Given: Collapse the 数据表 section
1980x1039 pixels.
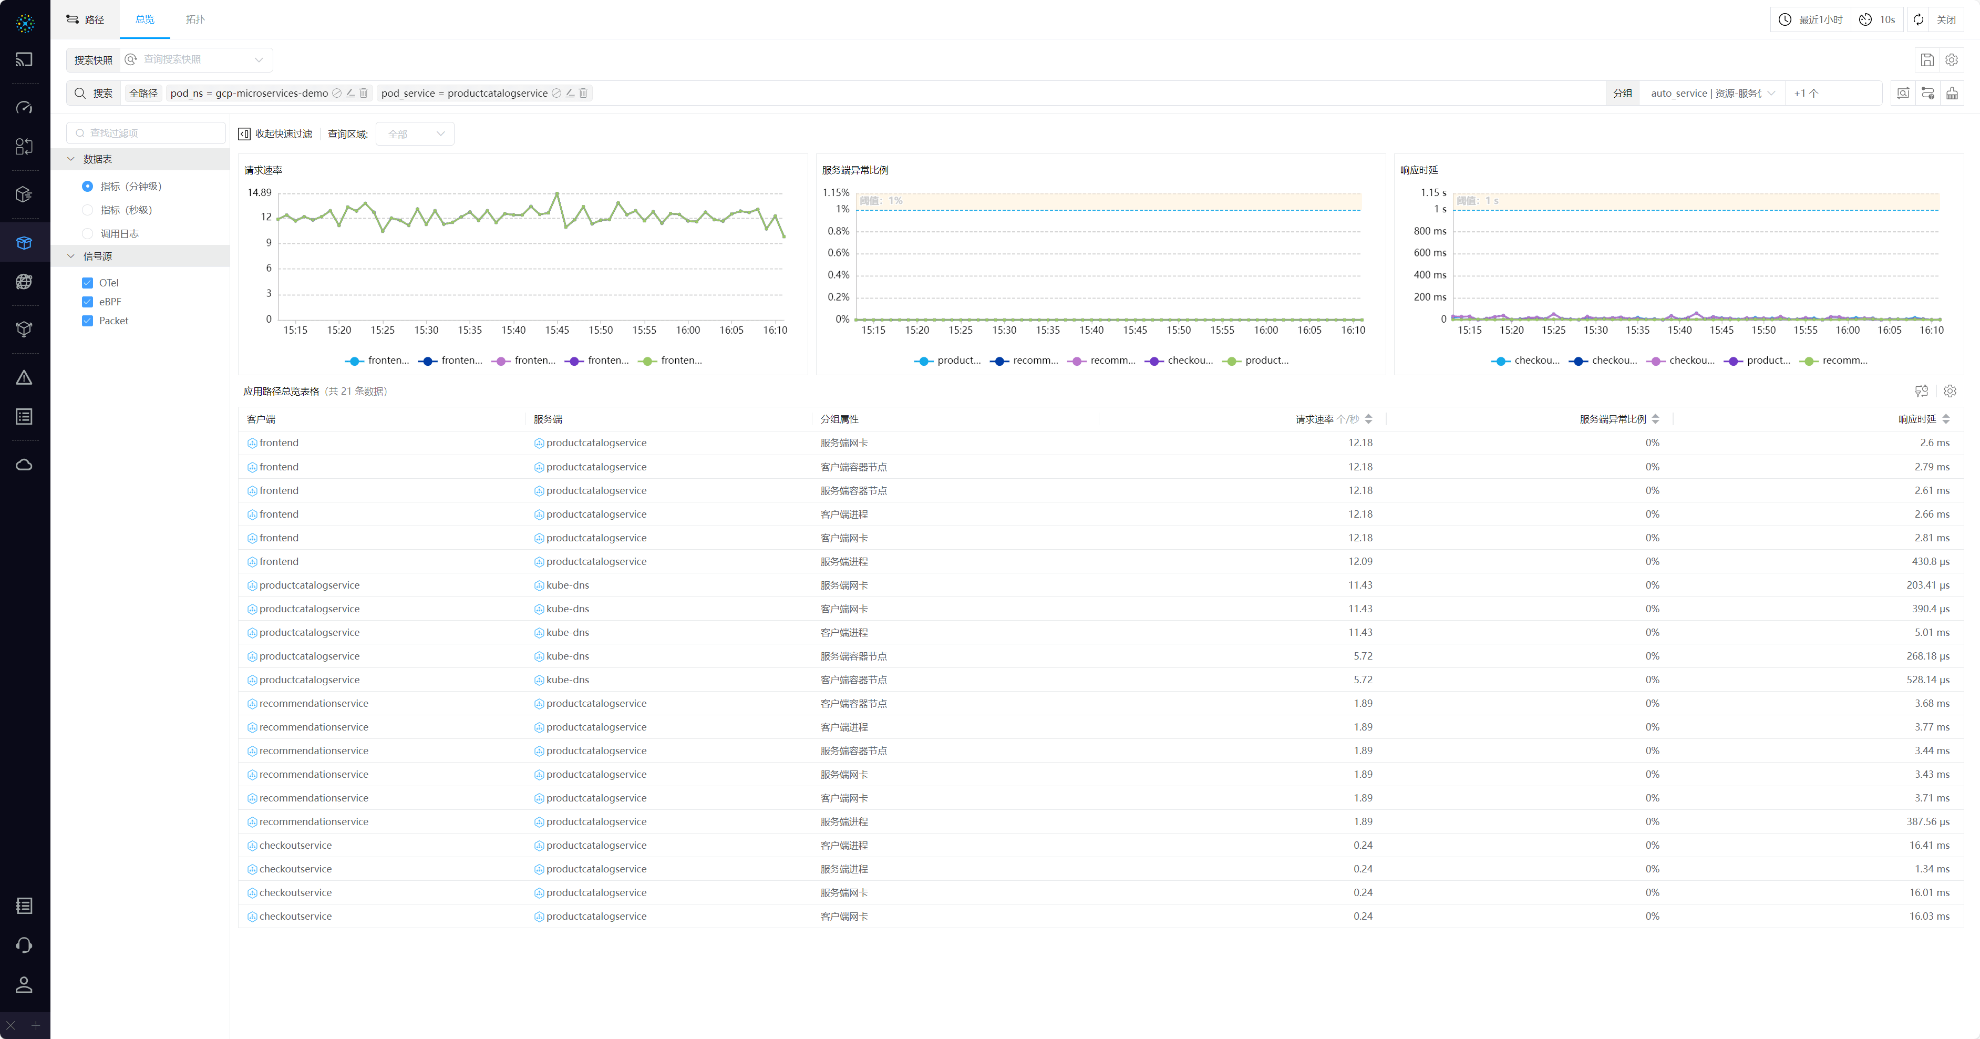Looking at the screenshot, I should [x=71, y=159].
